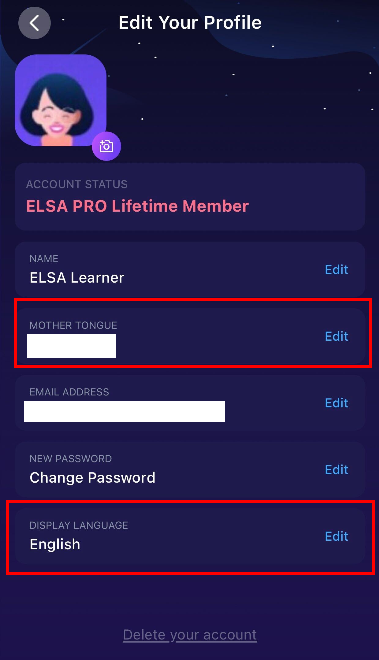Tap the Change Password text
Image resolution: width=379 pixels, height=660 pixels.
(92, 478)
